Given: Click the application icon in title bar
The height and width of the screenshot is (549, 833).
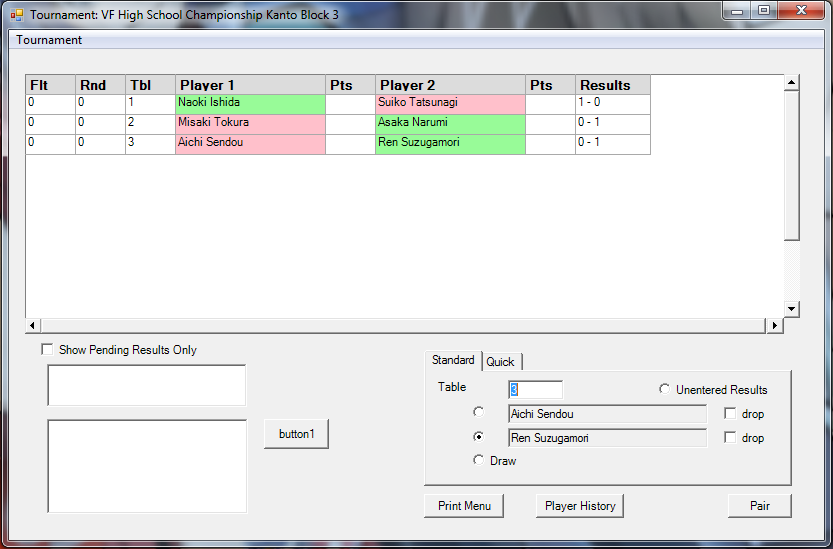Looking at the screenshot, I should (x=17, y=15).
